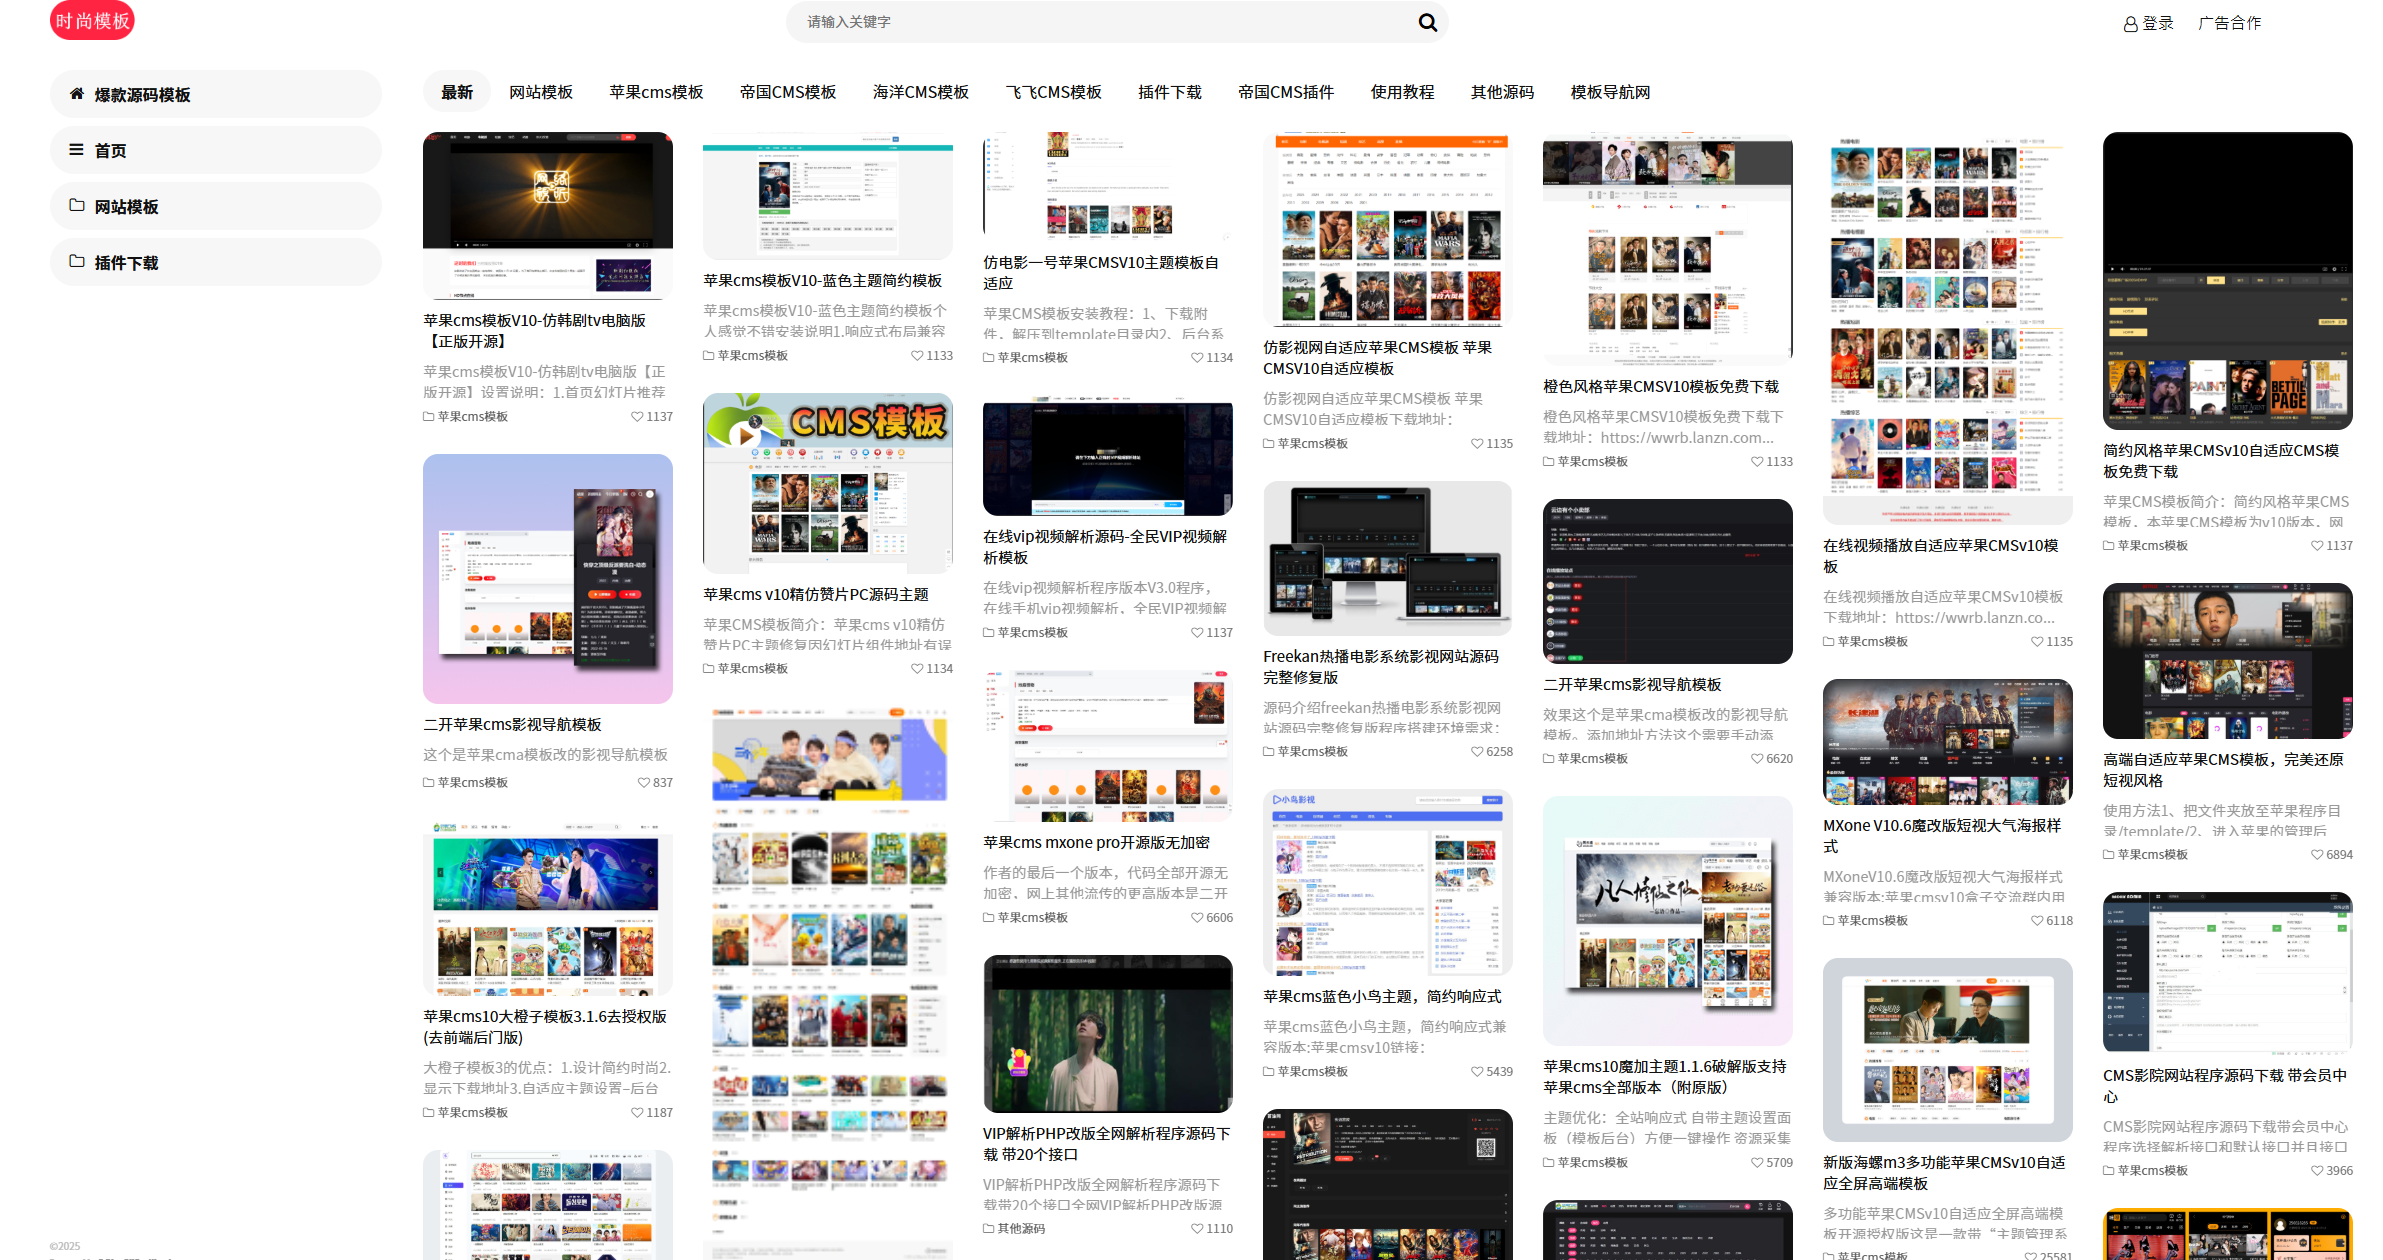Click thumbnail above 苹果cms10大橙子模板3.1.6 title
This screenshot has width=2383, height=1260.
click(x=548, y=909)
